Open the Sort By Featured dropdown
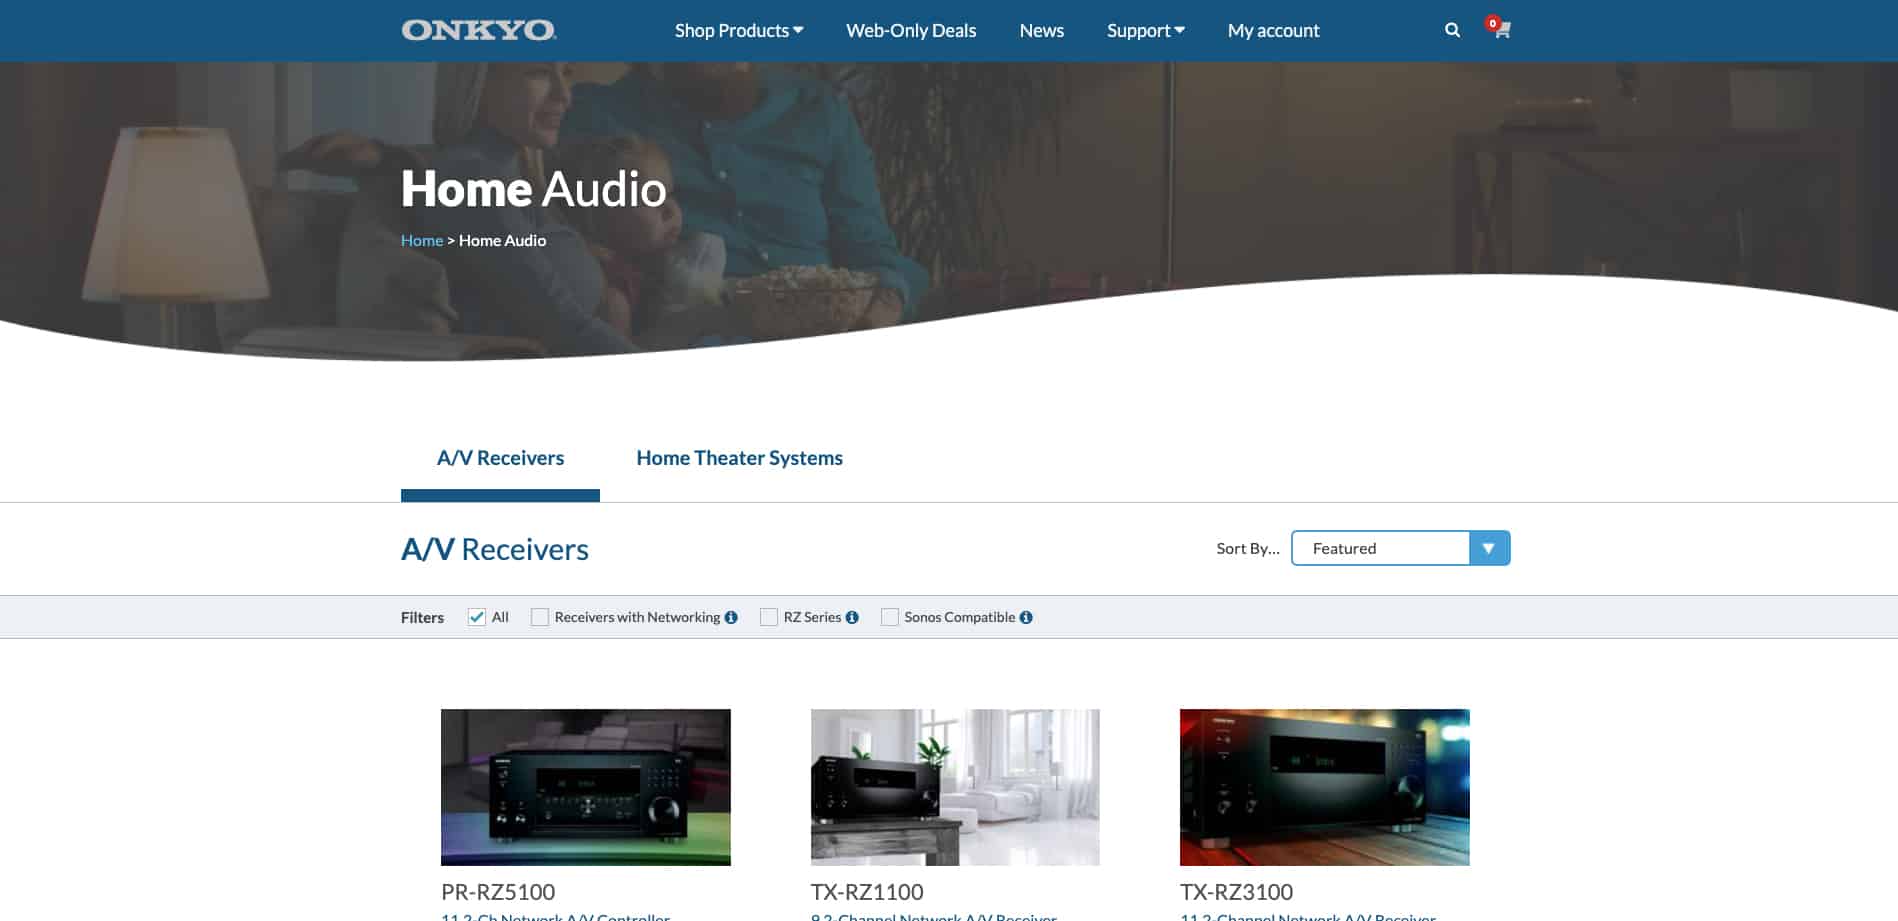The image size is (1898, 921). [1400, 548]
